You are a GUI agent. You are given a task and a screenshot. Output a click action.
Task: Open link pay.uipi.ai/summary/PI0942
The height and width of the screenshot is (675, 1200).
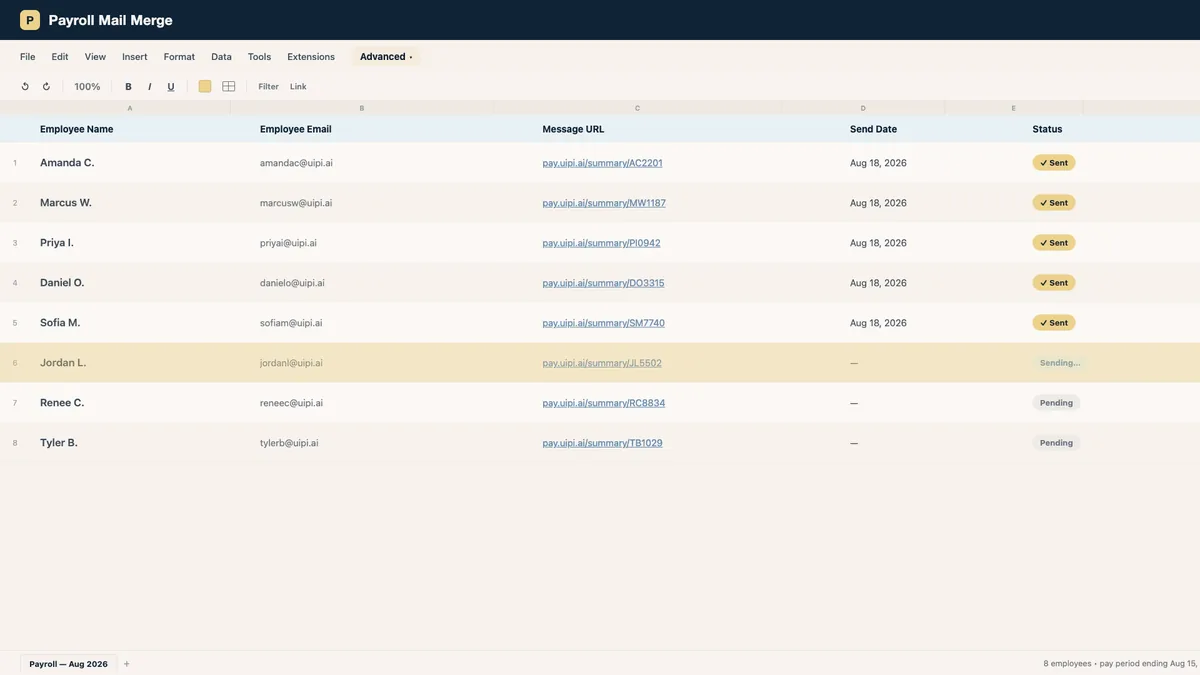tap(601, 243)
